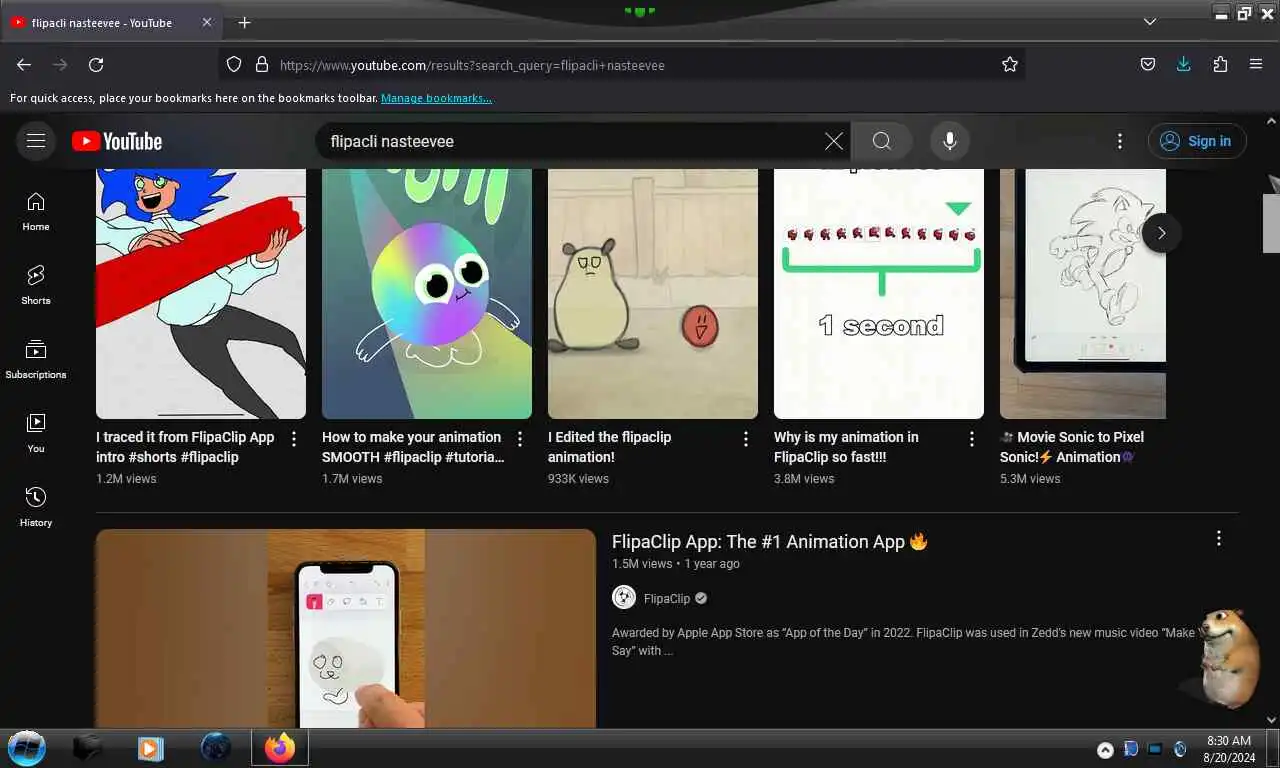
Task: Open Shorts in the sidebar
Action: [36, 285]
